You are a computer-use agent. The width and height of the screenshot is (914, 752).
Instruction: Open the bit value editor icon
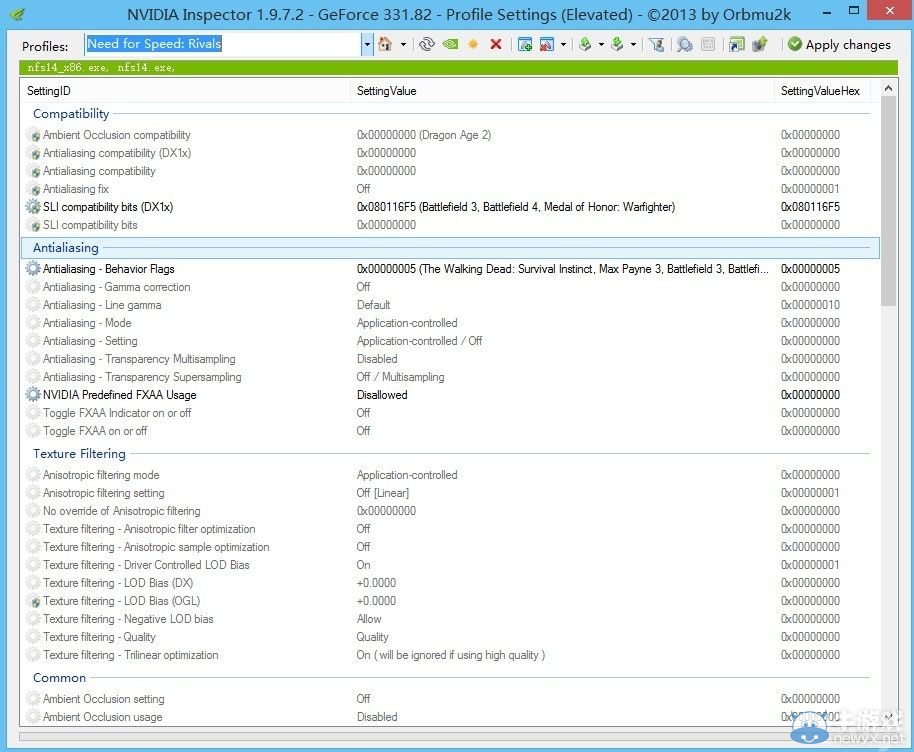point(708,44)
